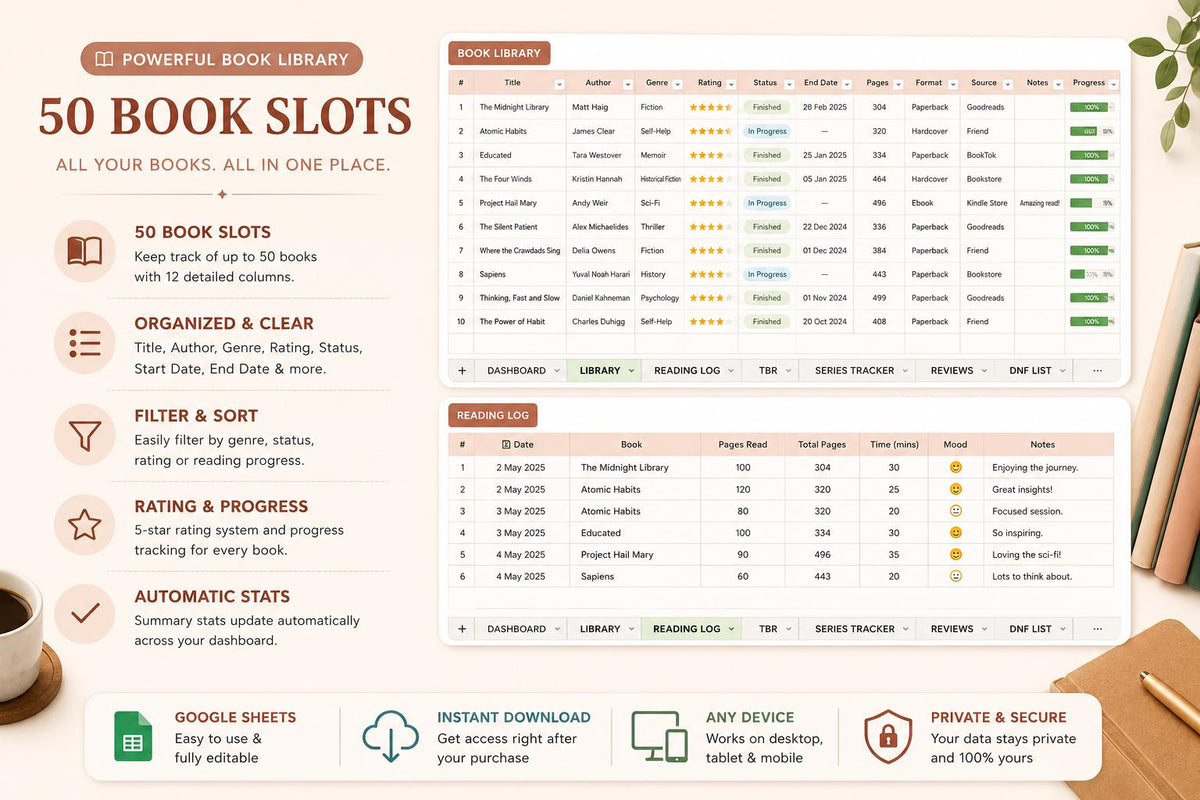Screen dimensions: 1200x800
Task: Open the Title column filter arrow
Action: pyautogui.click(x=559, y=84)
